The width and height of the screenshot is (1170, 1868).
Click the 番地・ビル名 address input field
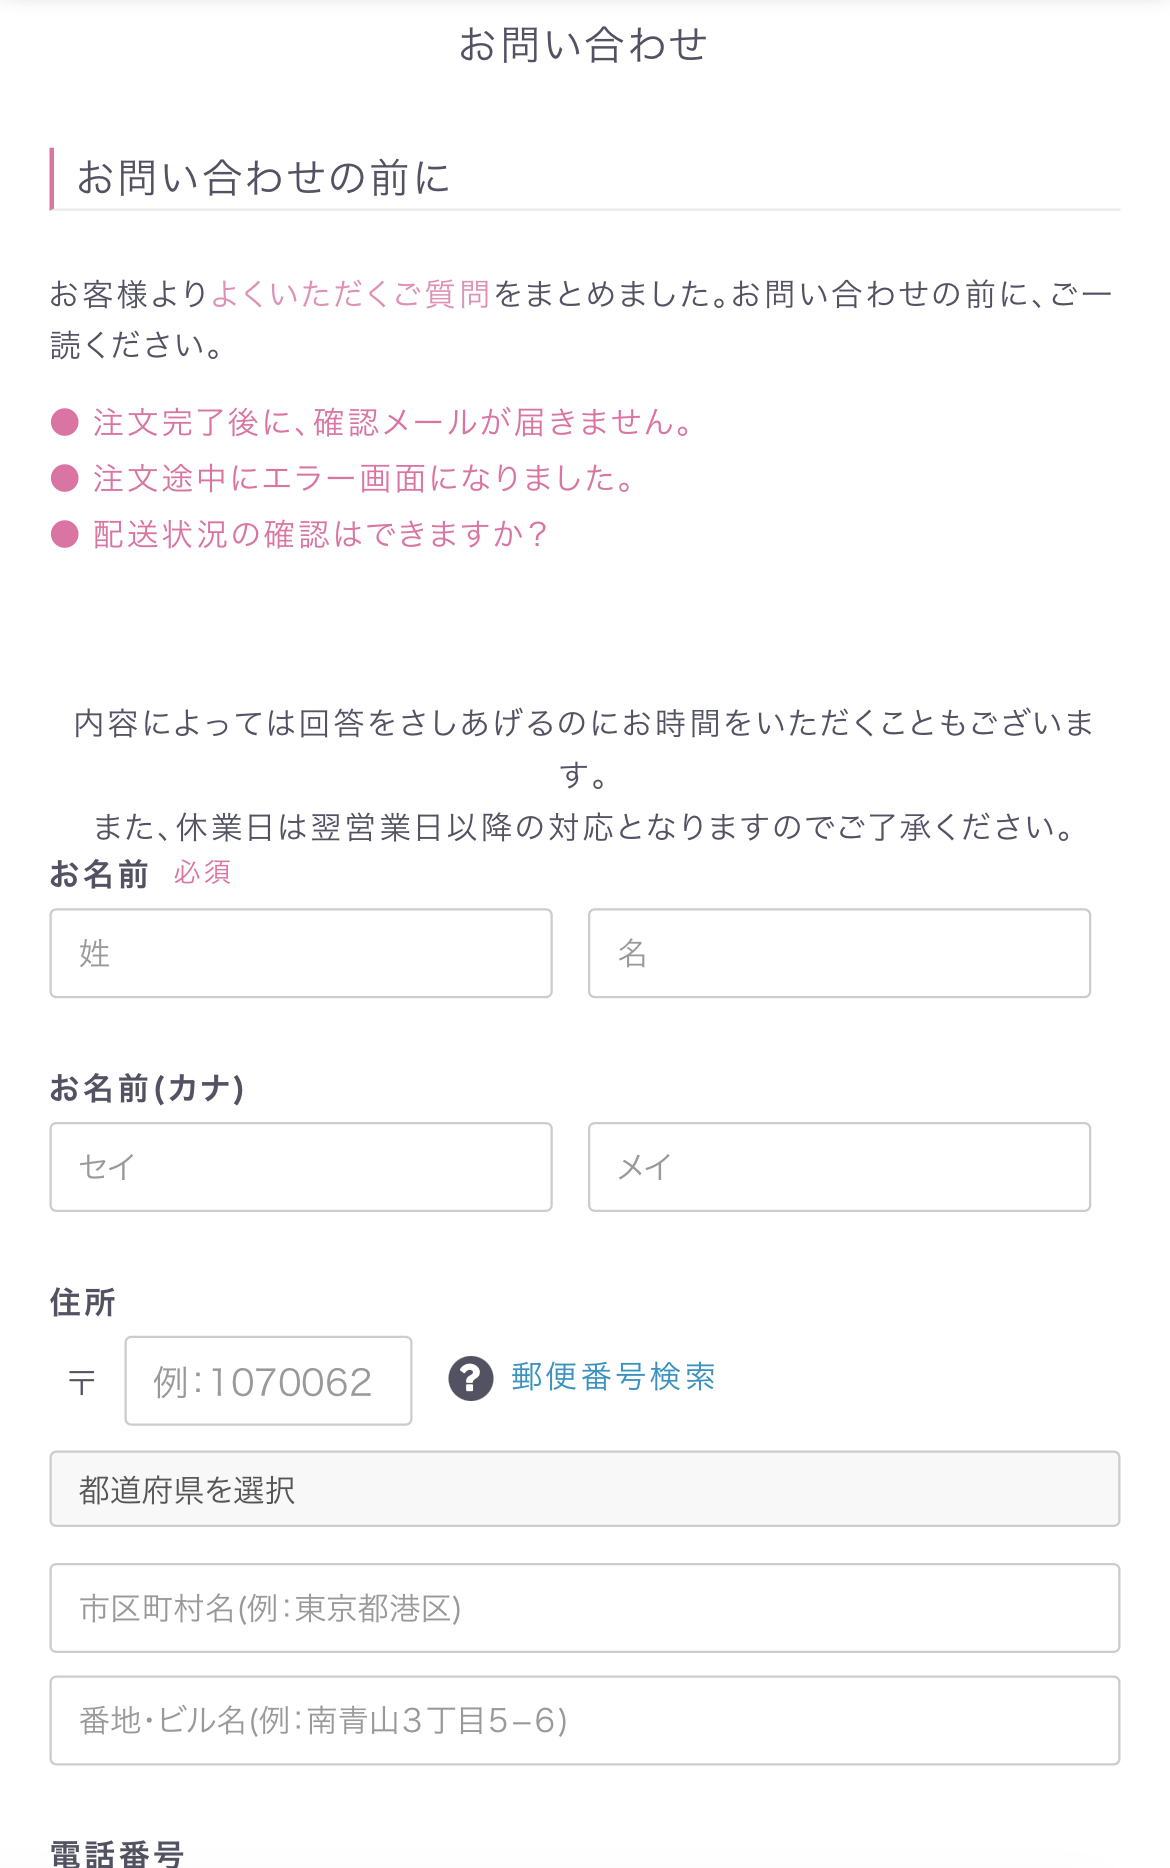(x=585, y=1721)
